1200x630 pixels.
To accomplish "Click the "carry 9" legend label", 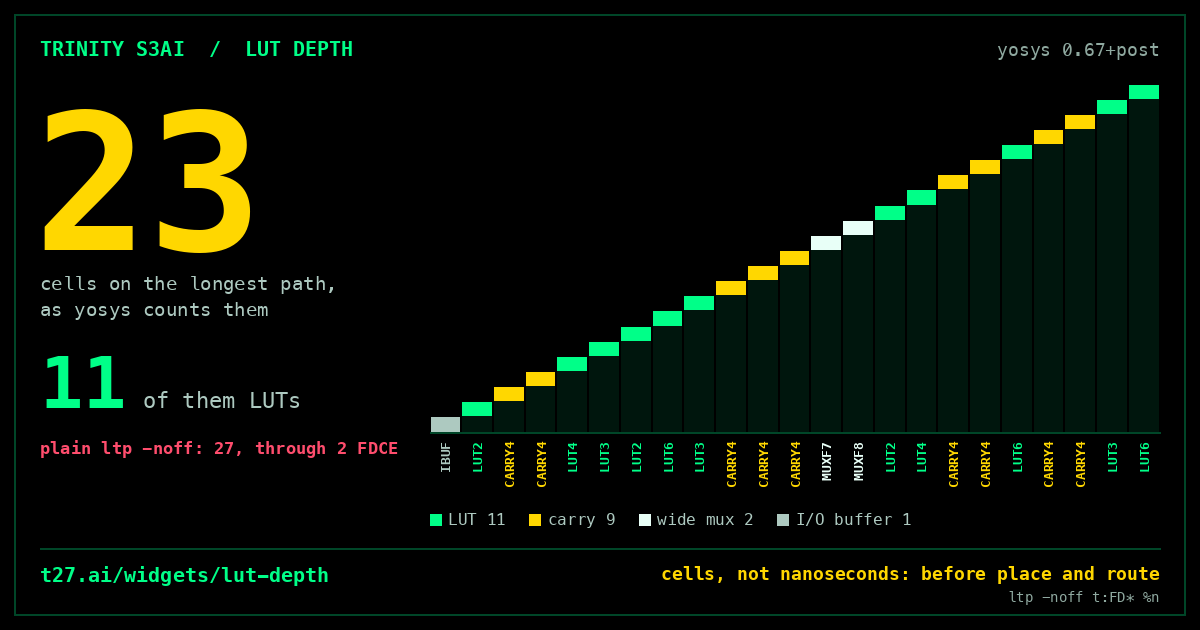I will pos(581,520).
